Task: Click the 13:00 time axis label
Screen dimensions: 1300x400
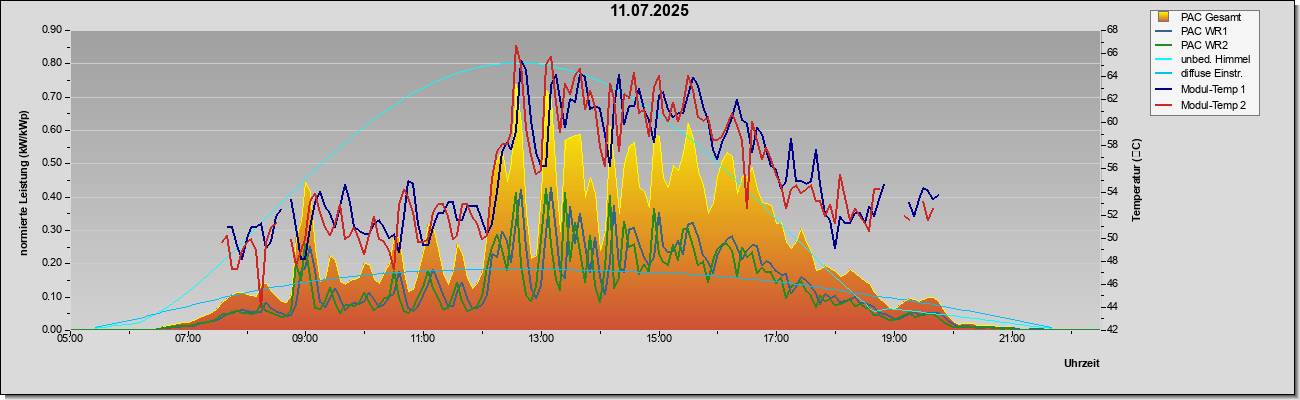Action: point(541,340)
